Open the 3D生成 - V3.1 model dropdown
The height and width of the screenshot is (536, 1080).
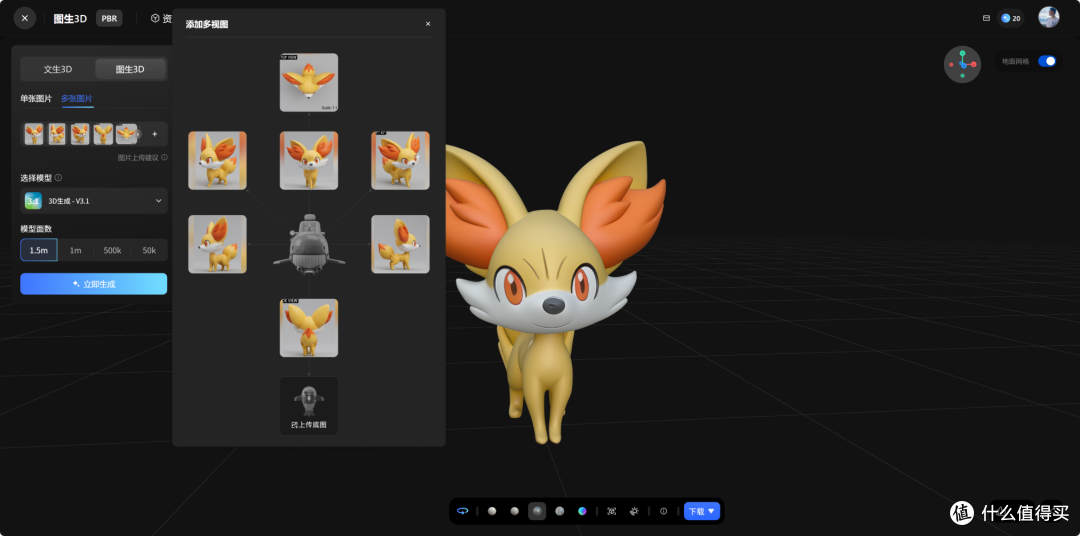pyautogui.click(x=94, y=200)
